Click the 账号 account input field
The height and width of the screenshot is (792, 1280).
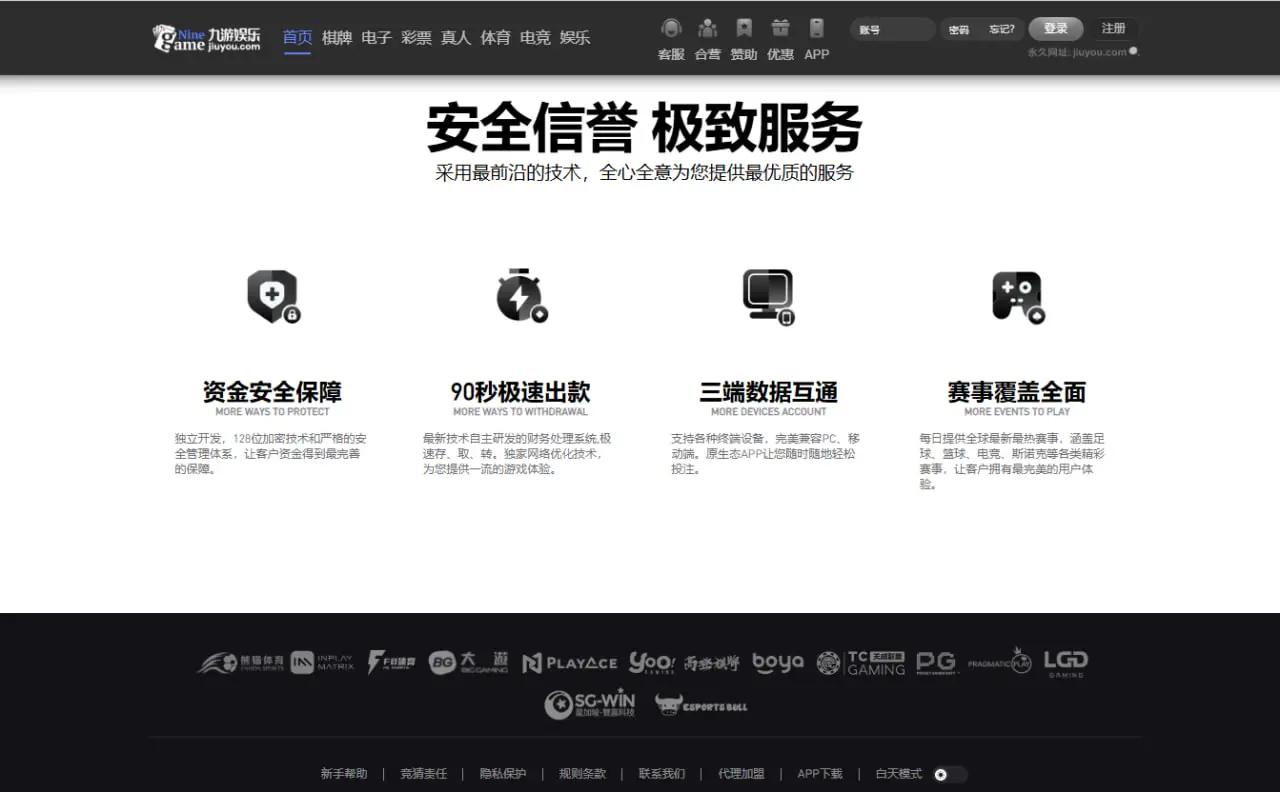890,29
